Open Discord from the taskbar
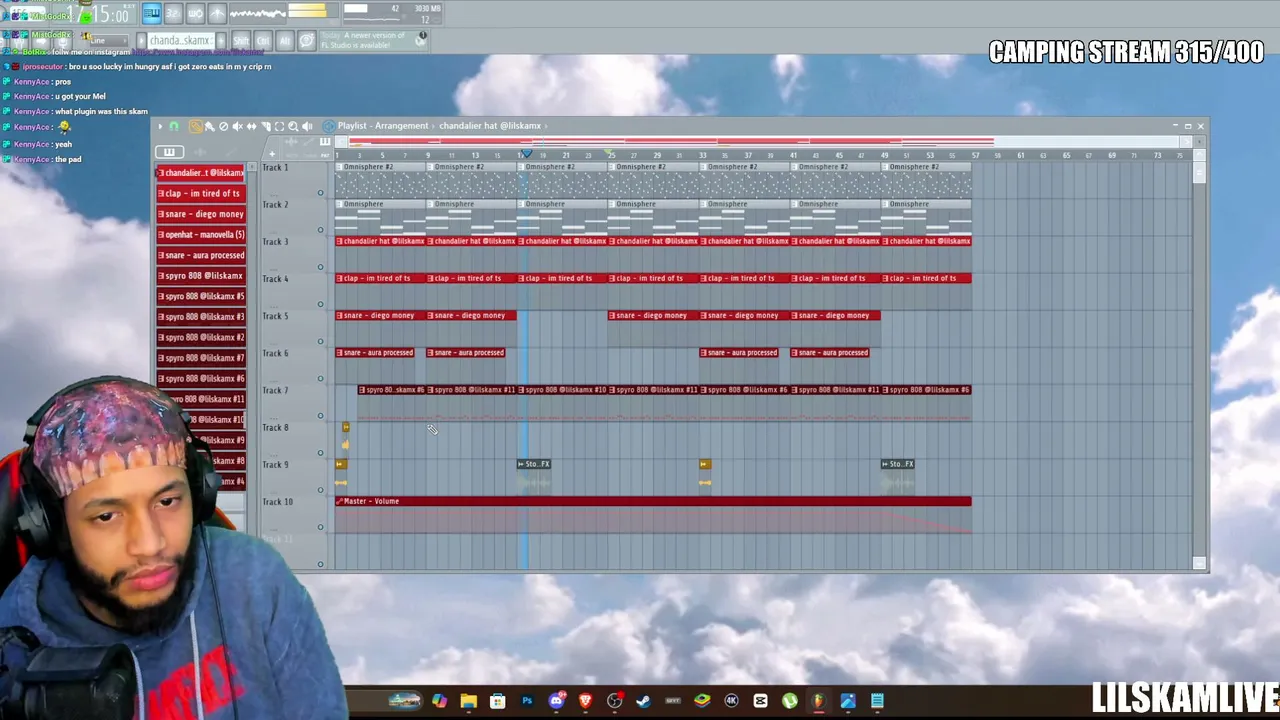Viewport: 1280px width, 720px height. coord(557,701)
